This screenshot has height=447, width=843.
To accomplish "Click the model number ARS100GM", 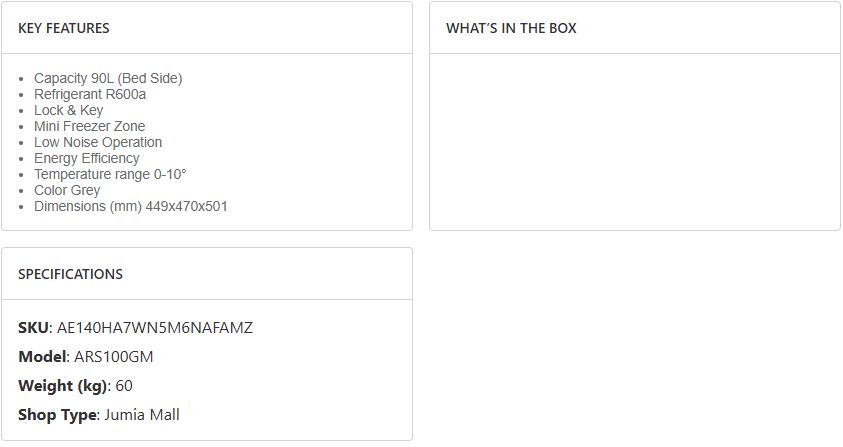I will point(114,357).
